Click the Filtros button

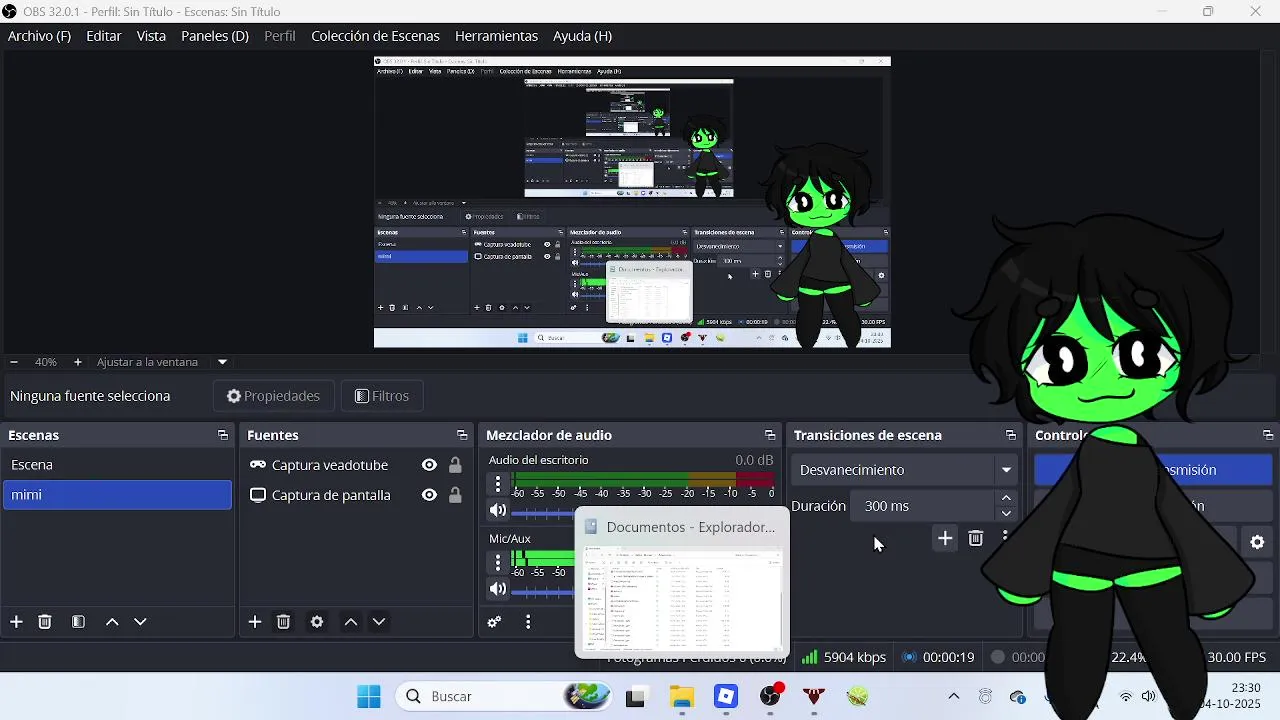tap(382, 396)
